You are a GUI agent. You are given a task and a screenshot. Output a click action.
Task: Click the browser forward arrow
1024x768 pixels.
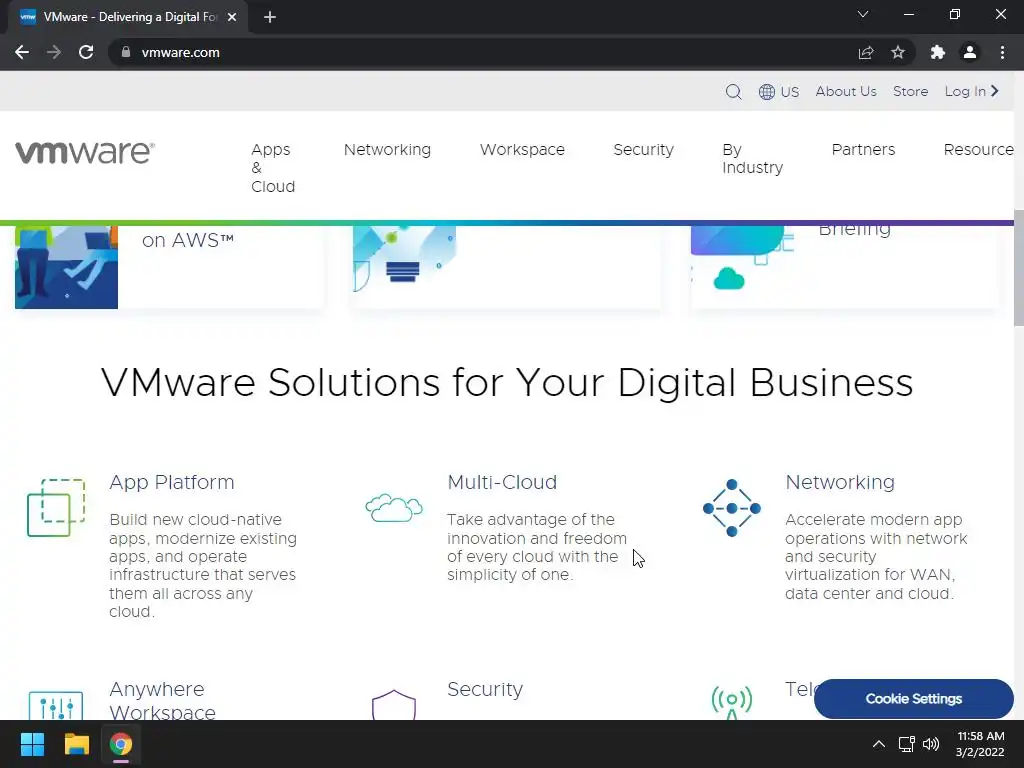[54, 52]
